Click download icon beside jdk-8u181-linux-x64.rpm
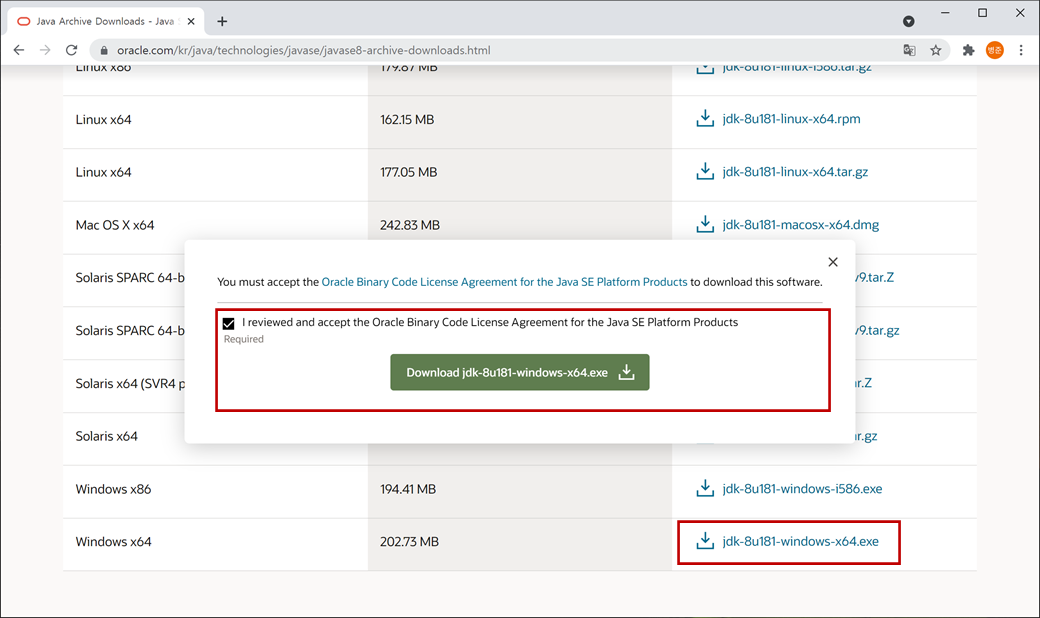 (x=705, y=119)
